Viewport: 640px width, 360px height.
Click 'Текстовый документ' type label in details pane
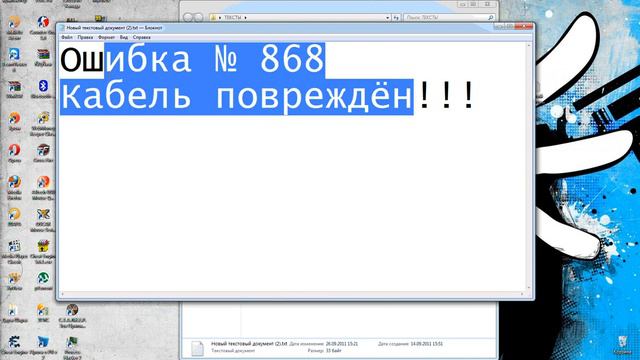tap(233, 351)
